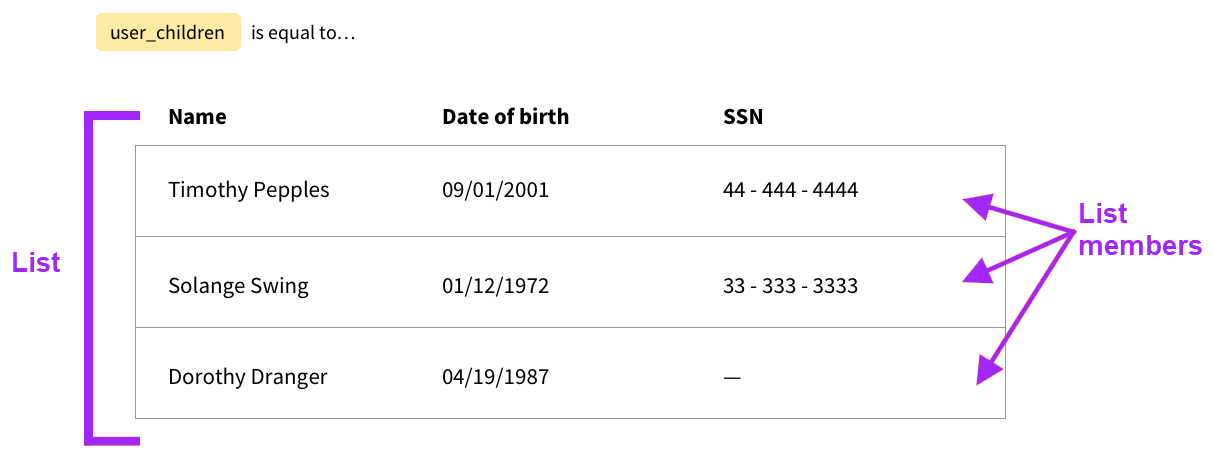
Task: Click the birth date 01/12/1972
Action: [x=495, y=287]
